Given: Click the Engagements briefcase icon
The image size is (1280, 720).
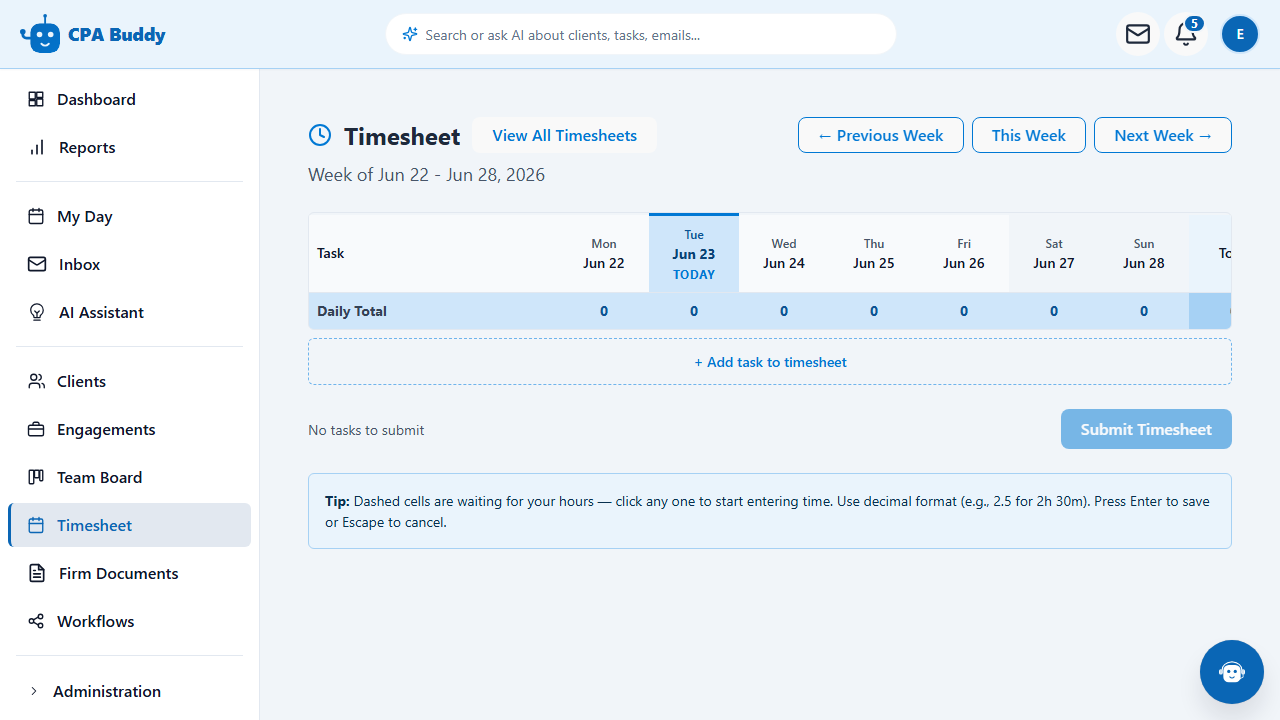Looking at the screenshot, I should pyautogui.click(x=36, y=429).
